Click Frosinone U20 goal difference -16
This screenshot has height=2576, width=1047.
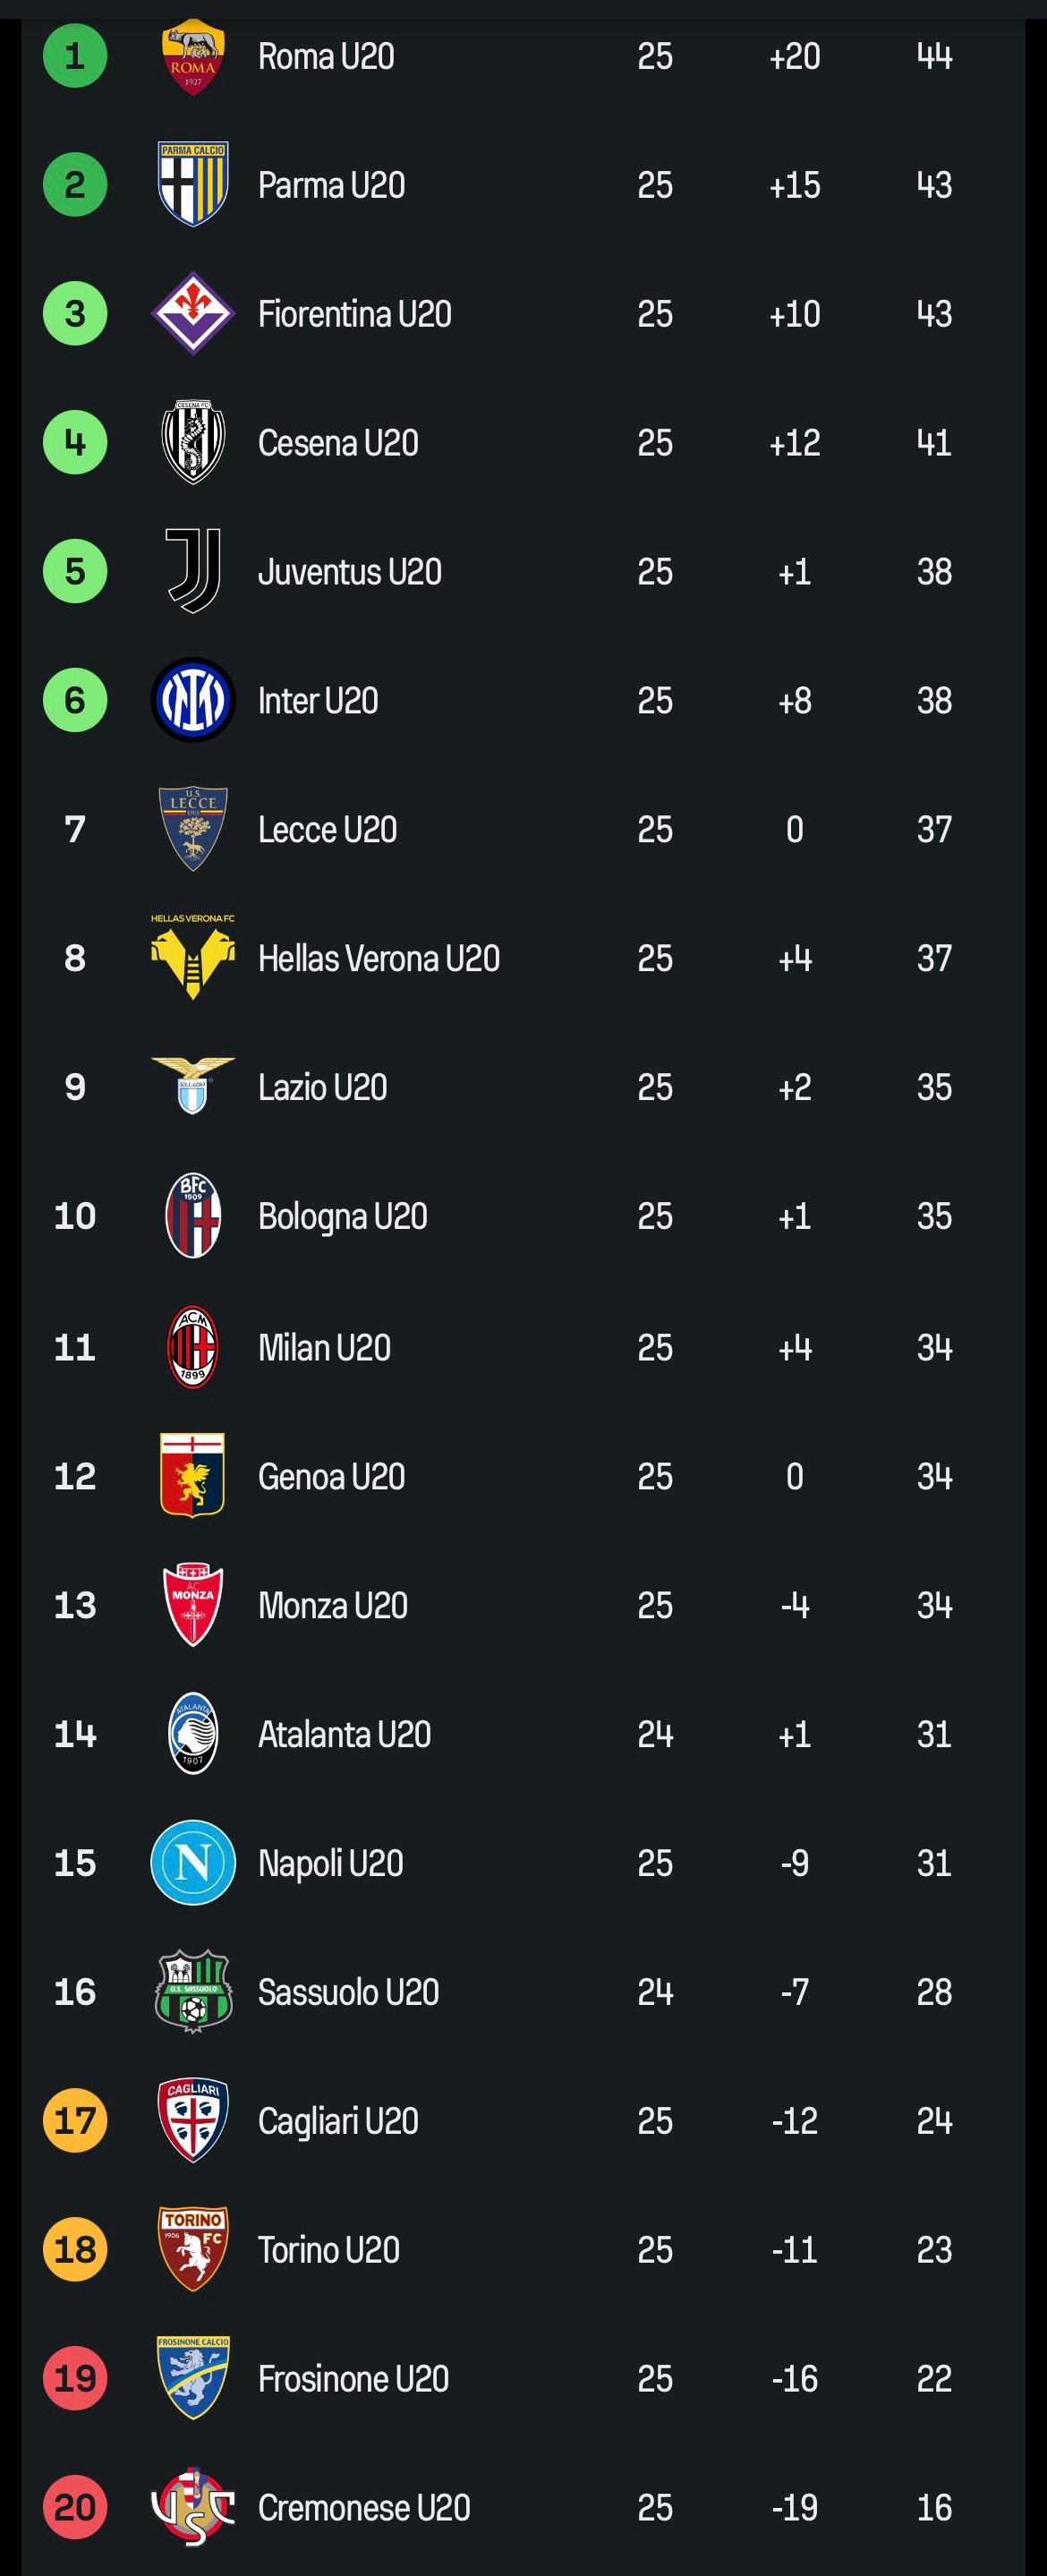795,2378
